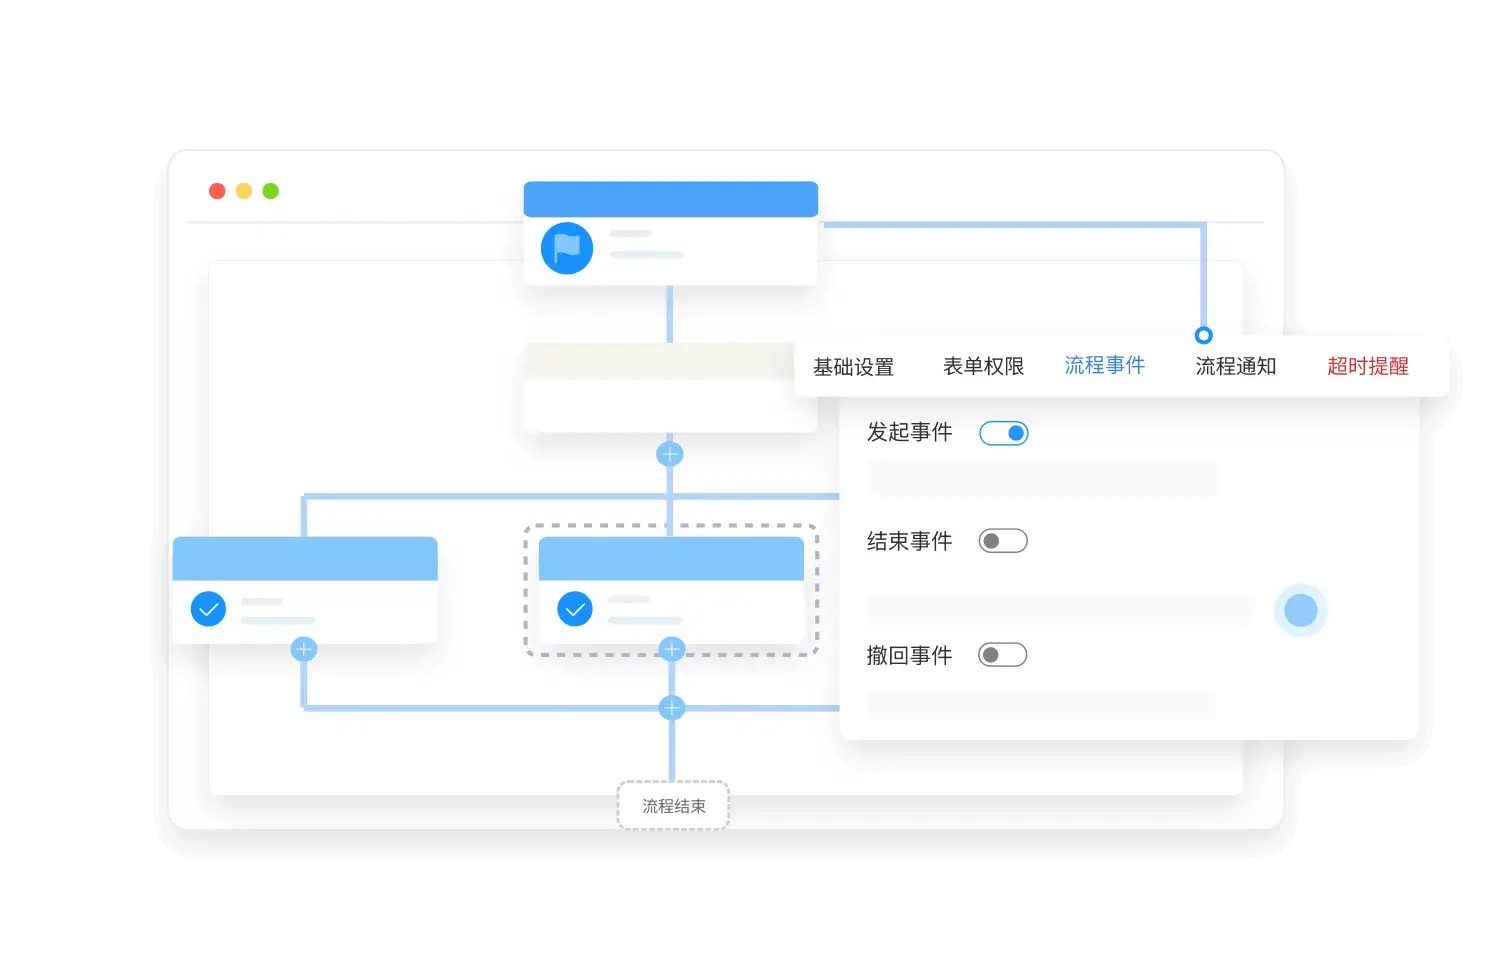Click the input field under 撤回事件

[x=1041, y=705]
